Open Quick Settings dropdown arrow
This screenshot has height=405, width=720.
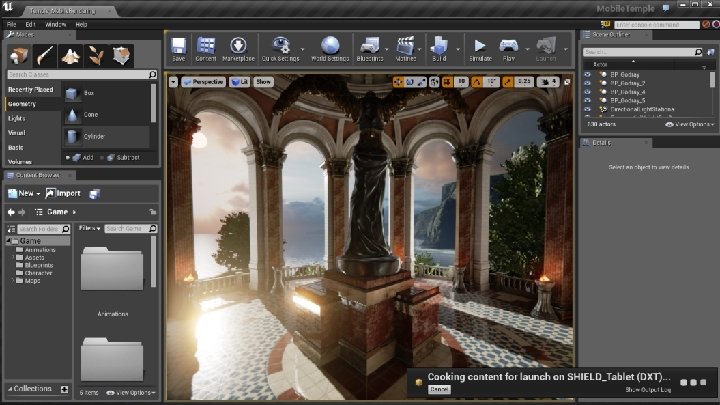(x=302, y=49)
